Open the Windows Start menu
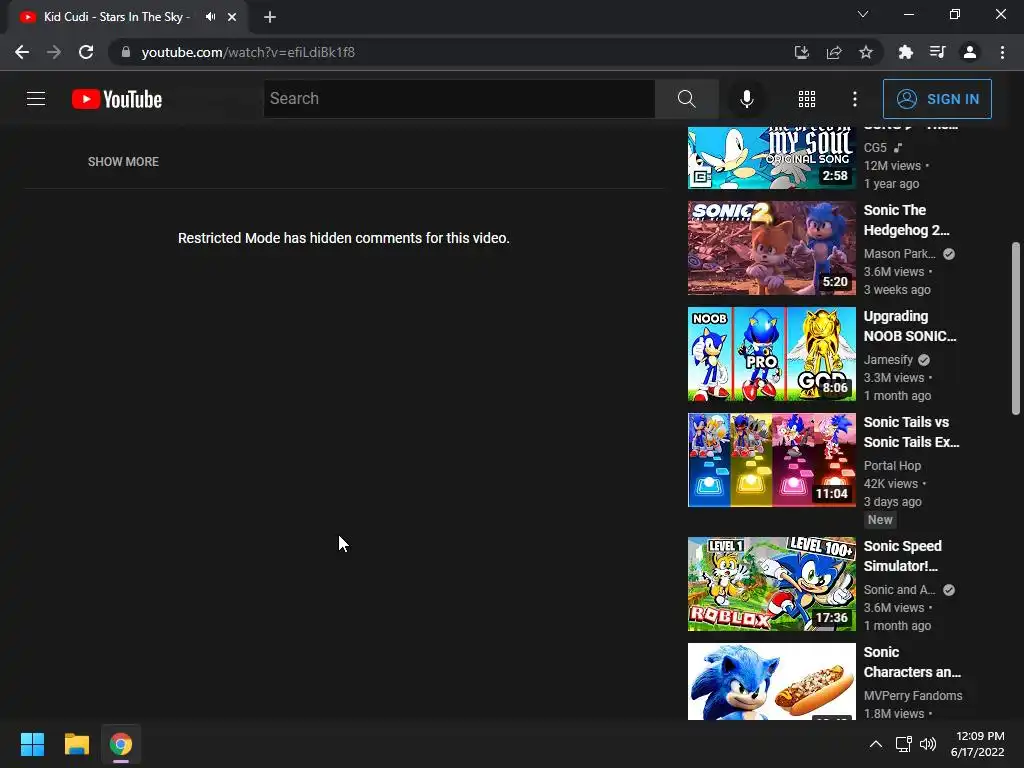1024x768 pixels. pyautogui.click(x=32, y=744)
